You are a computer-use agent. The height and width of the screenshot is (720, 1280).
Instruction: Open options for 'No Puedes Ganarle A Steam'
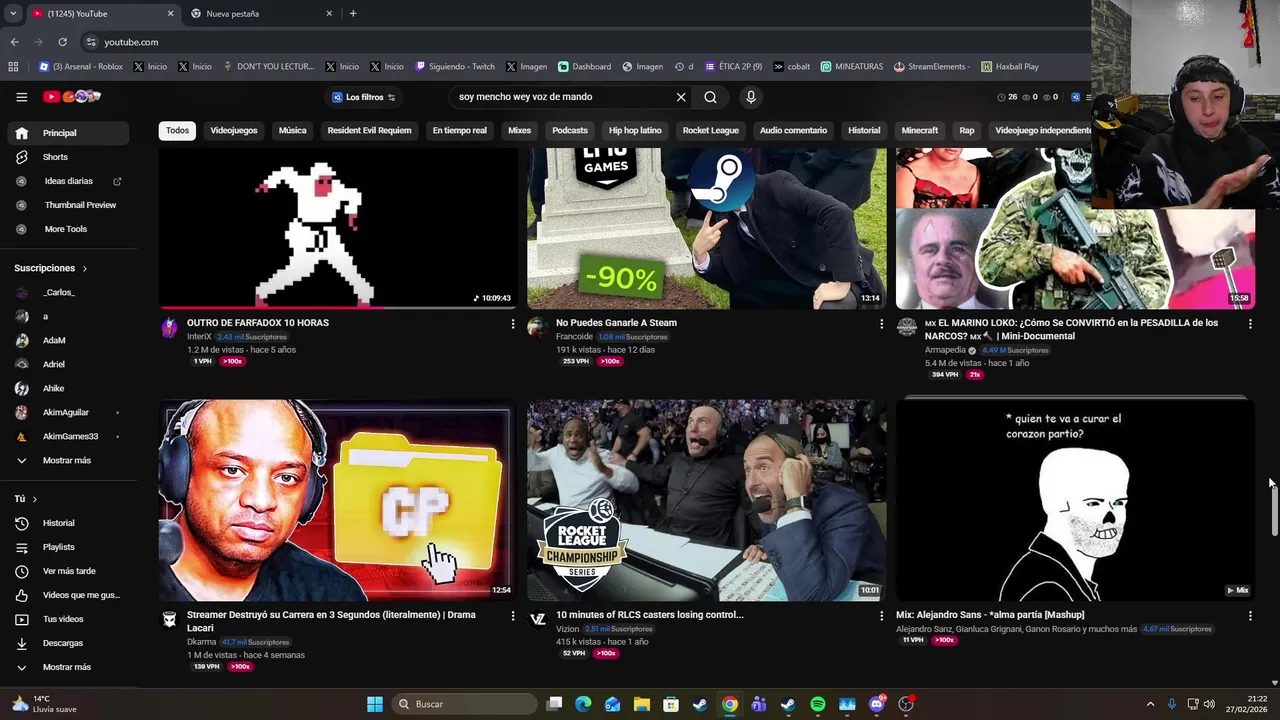click(x=881, y=324)
